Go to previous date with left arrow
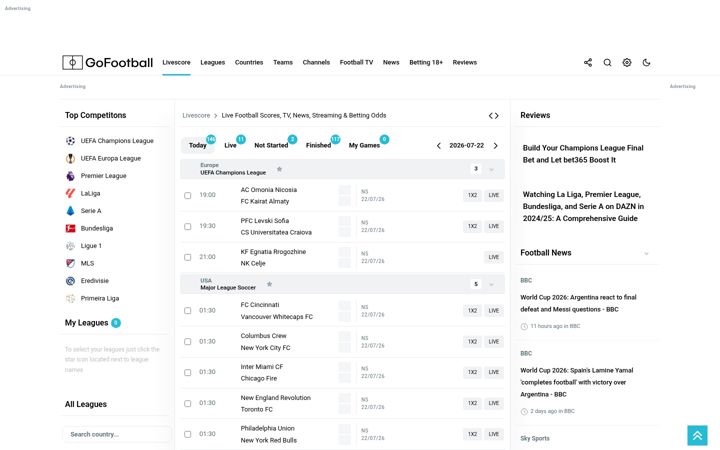This screenshot has height=450, width=720. click(439, 146)
